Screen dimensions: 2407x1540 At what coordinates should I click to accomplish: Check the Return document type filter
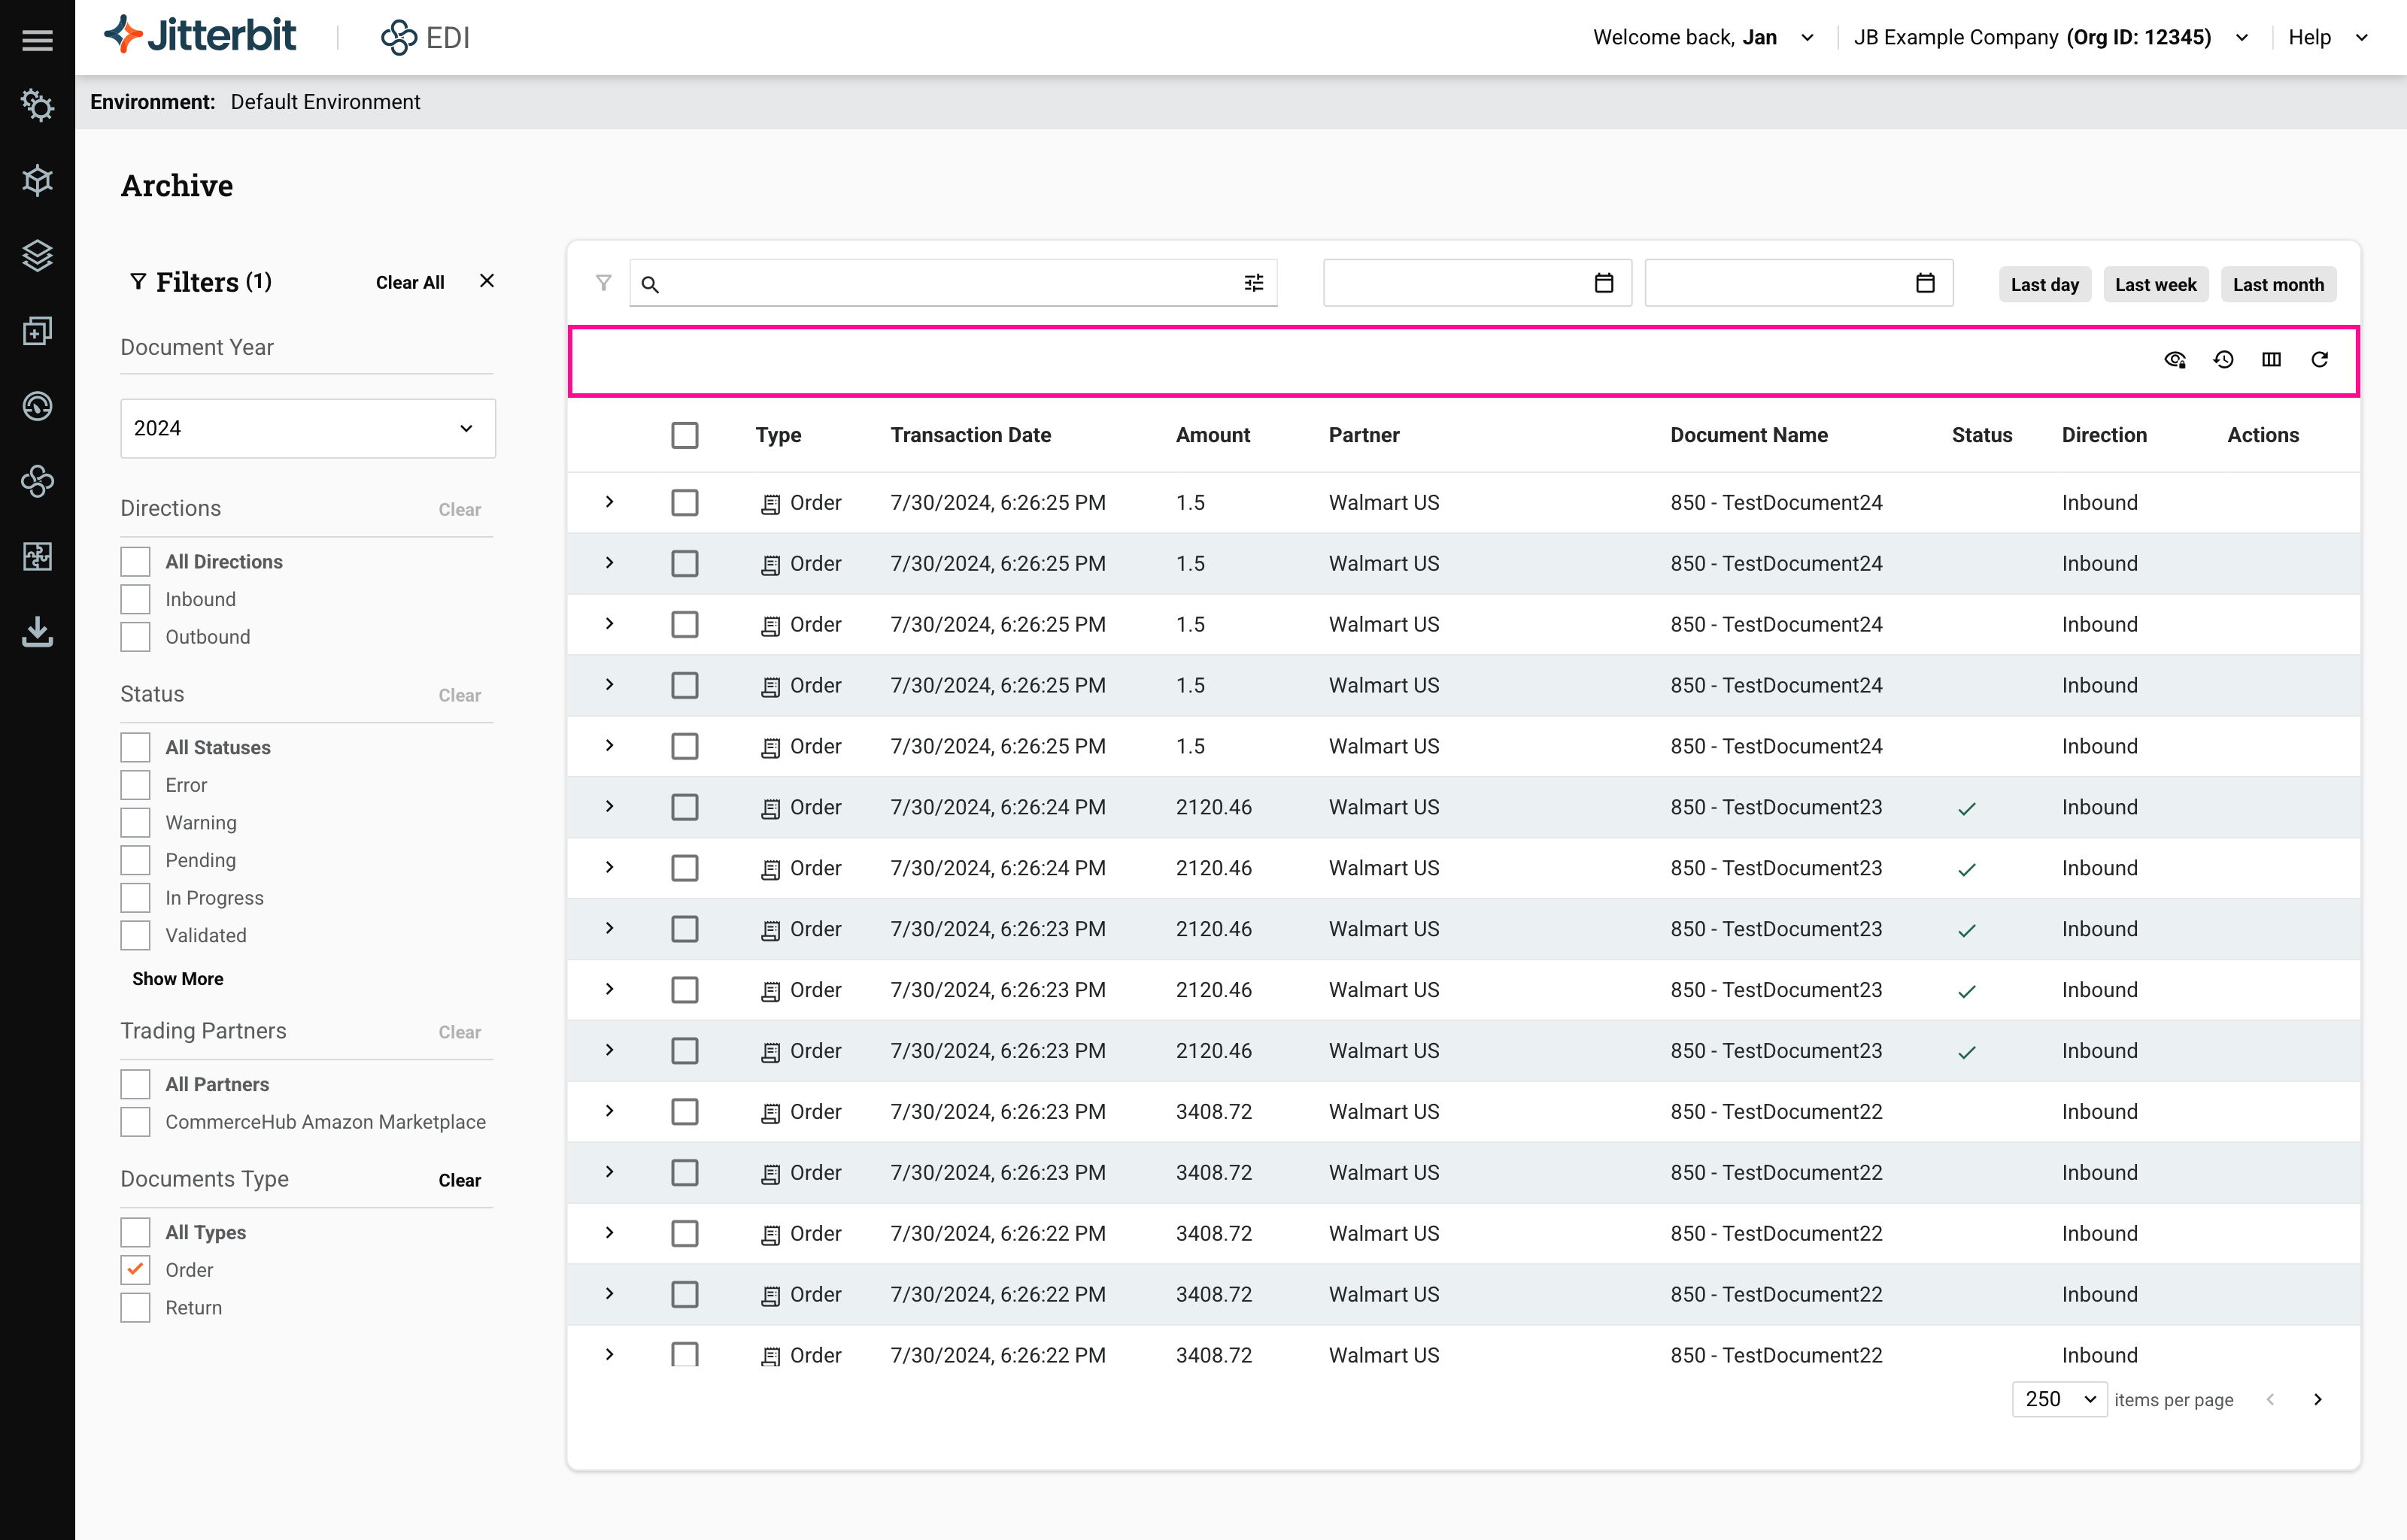pyautogui.click(x=135, y=1307)
